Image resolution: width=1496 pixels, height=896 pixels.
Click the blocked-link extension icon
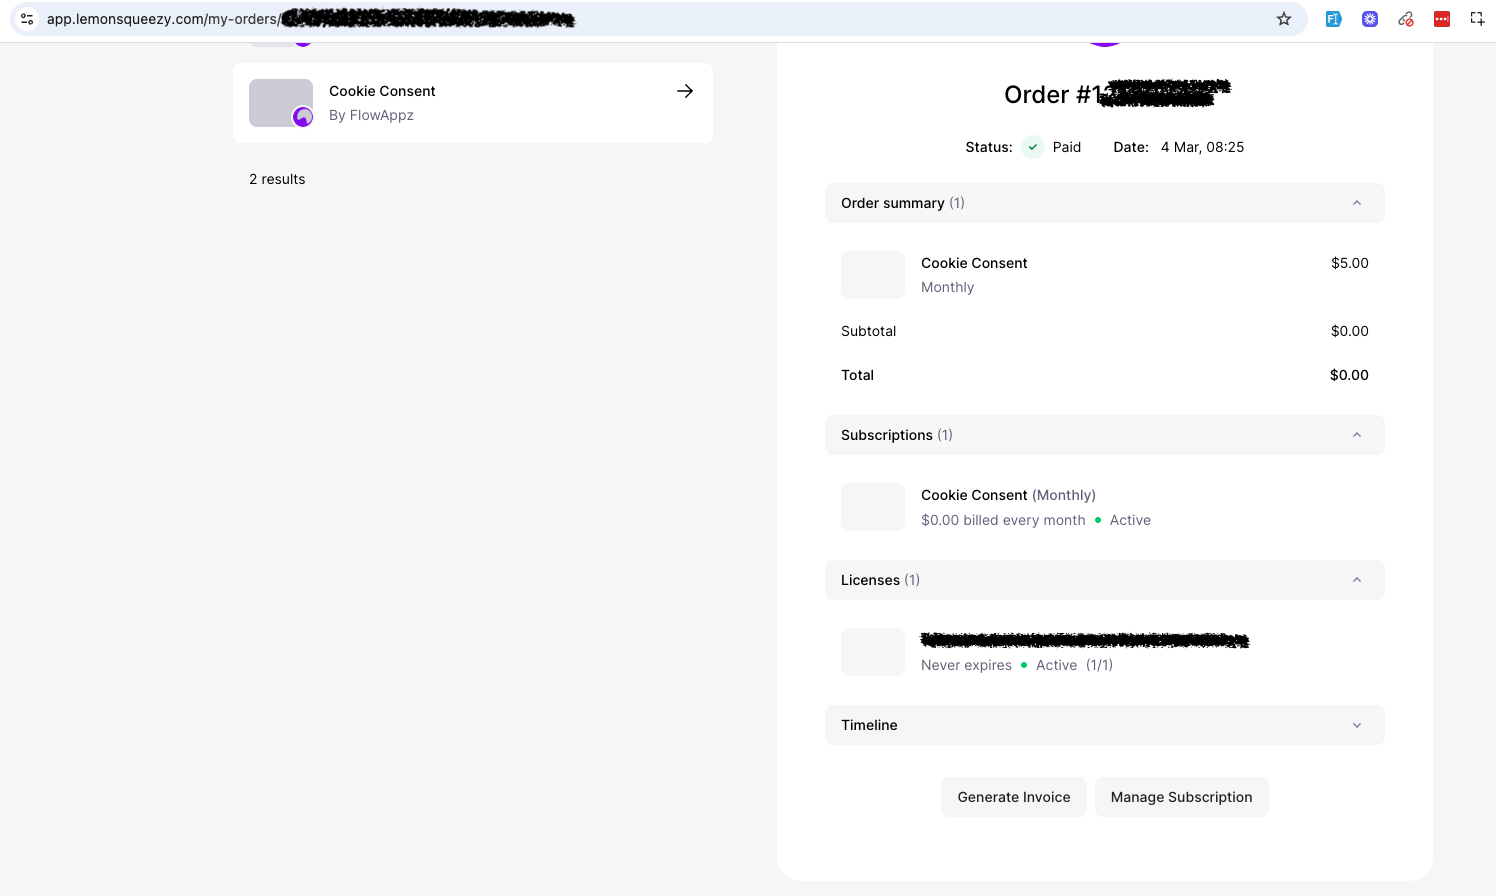pos(1406,19)
